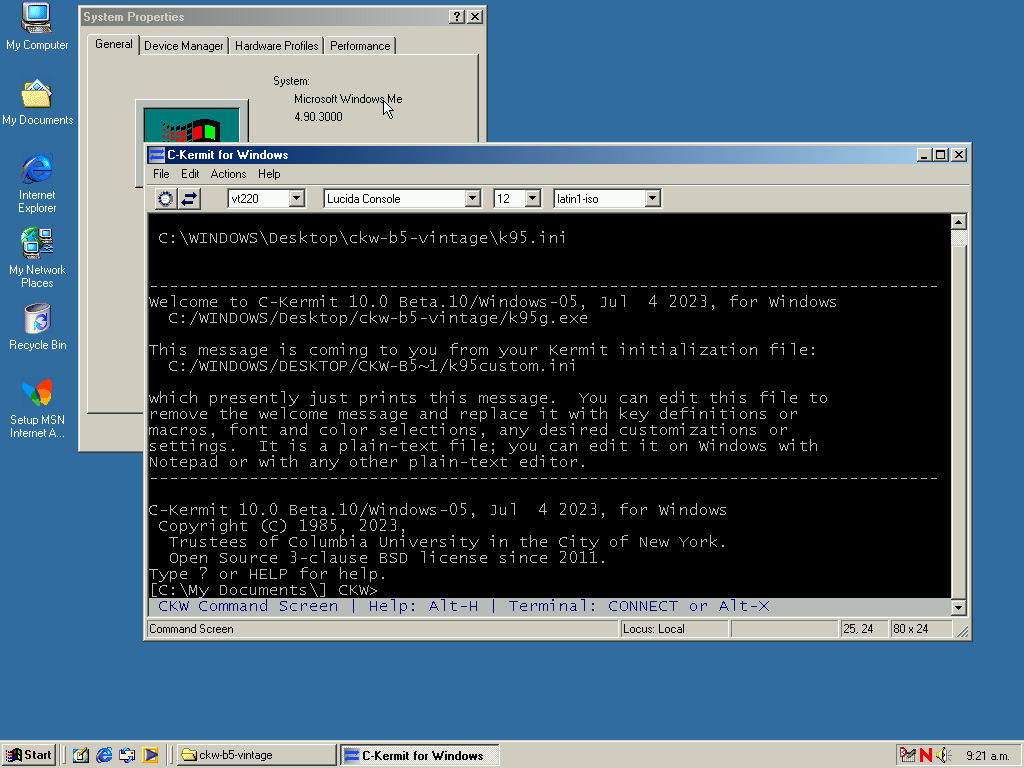Click the C-Kermit title bar icon

click(x=157, y=155)
